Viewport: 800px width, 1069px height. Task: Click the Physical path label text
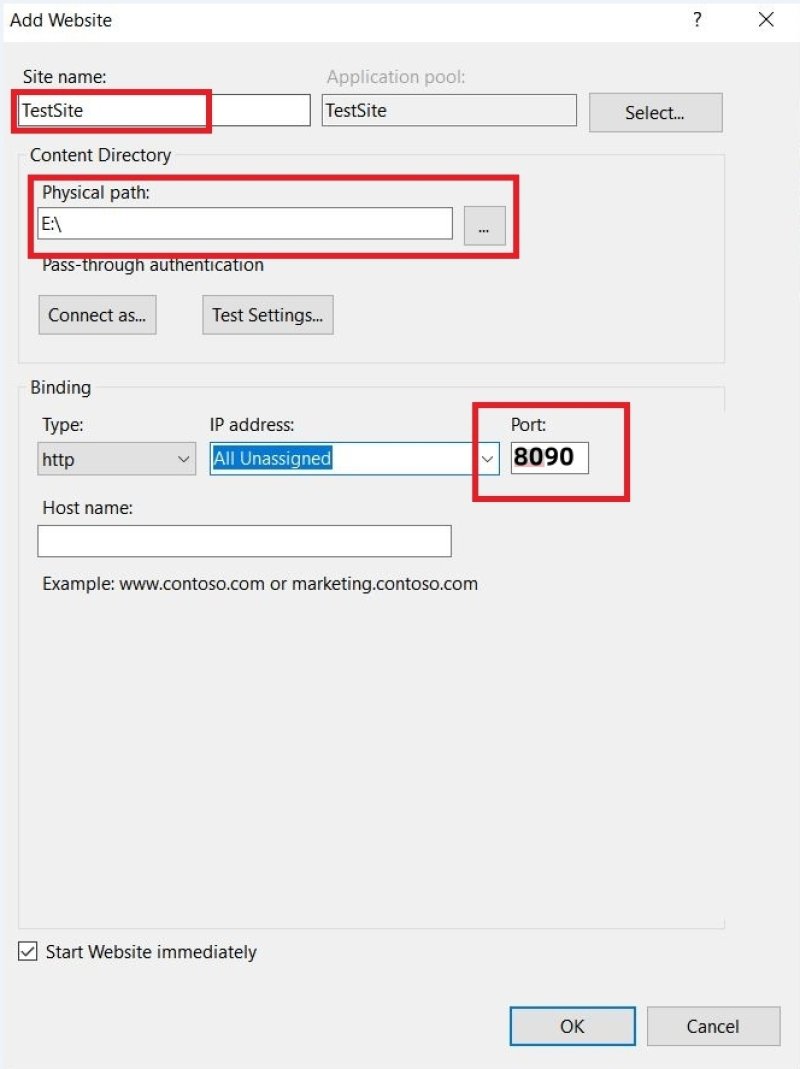95,193
